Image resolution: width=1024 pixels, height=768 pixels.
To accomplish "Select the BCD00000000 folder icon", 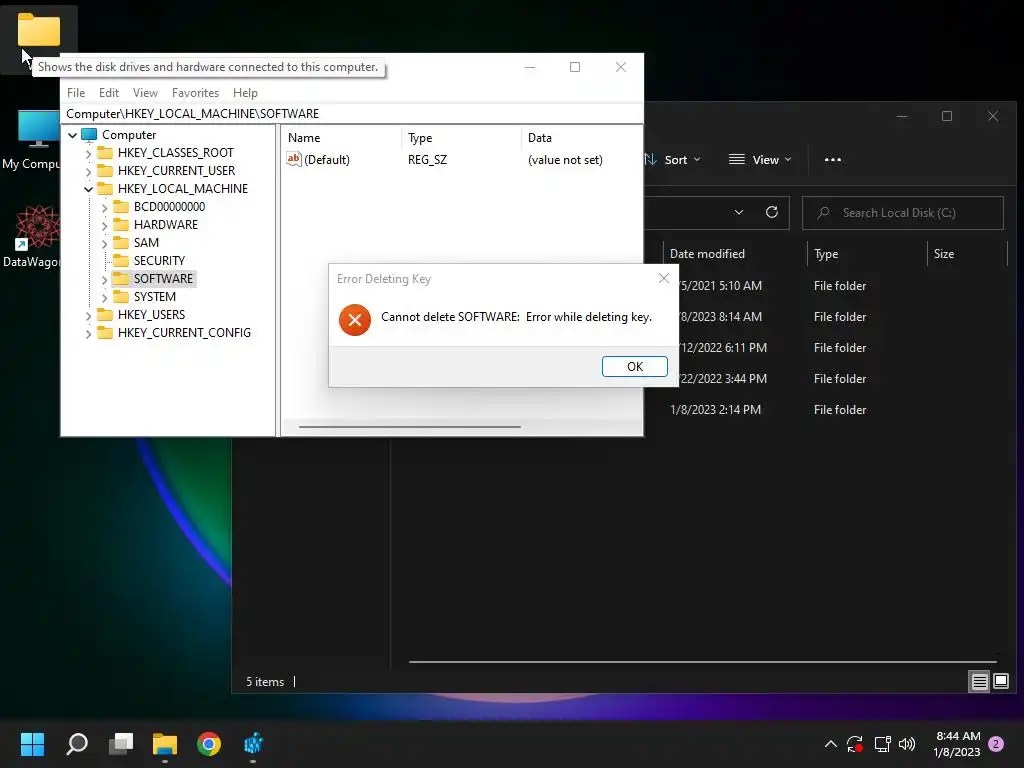I will pyautogui.click(x=121, y=206).
